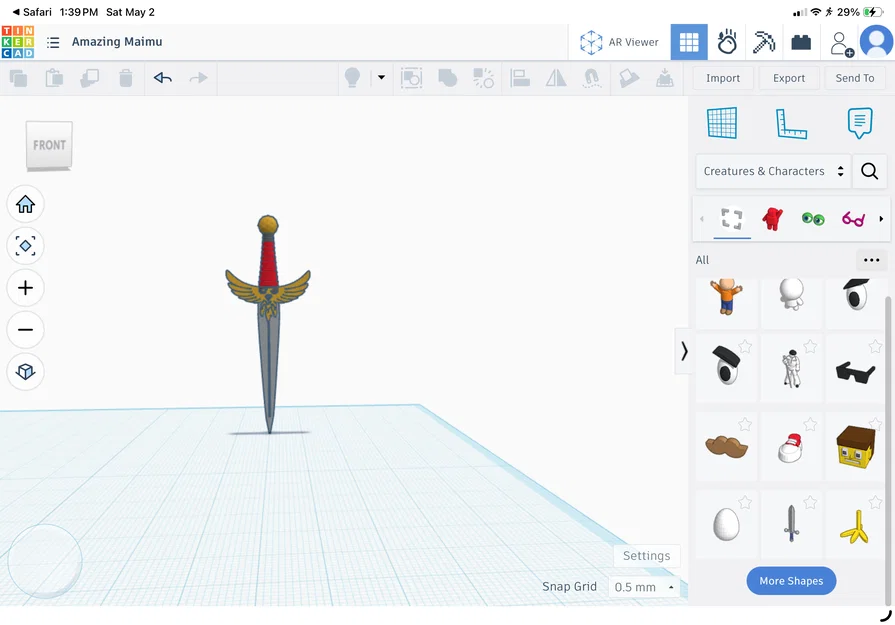The width and height of the screenshot is (895, 625).
Task: Select the basic shapes bracket tab
Action: coord(732,219)
